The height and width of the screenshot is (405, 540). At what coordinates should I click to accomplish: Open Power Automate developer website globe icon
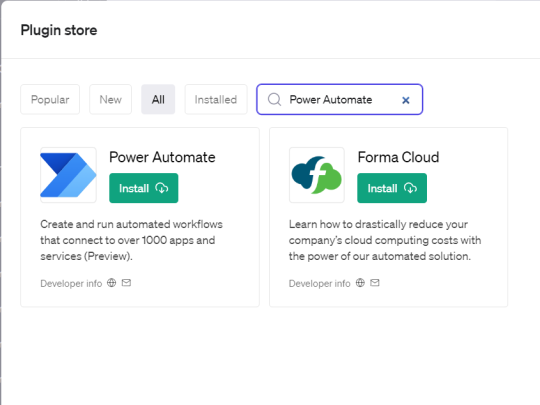[112, 283]
